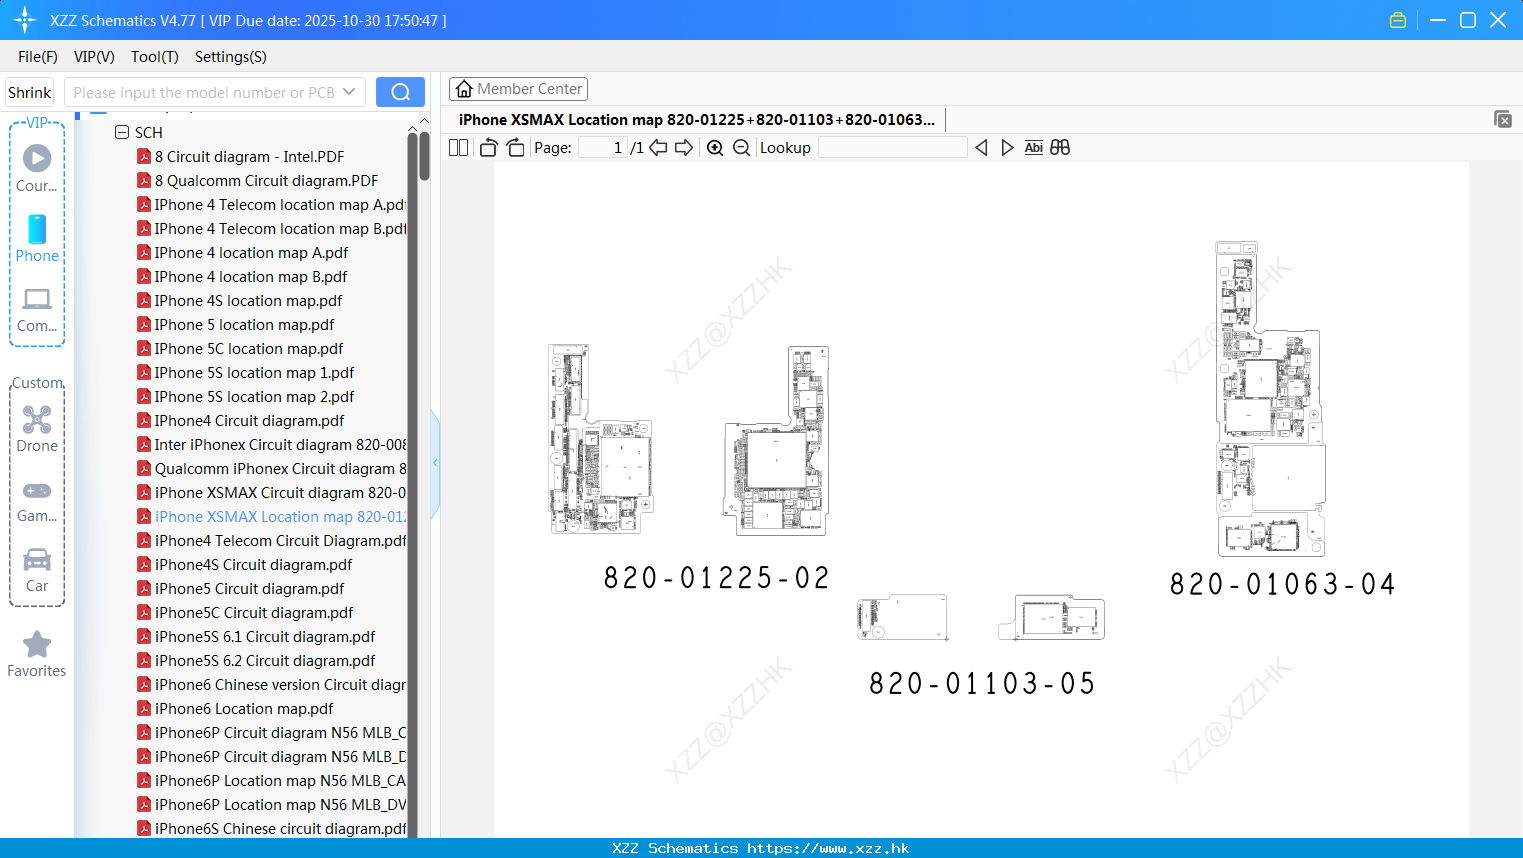Go to the previous page arrow
Screen dimensions: 1523x858
(x=658, y=148)
